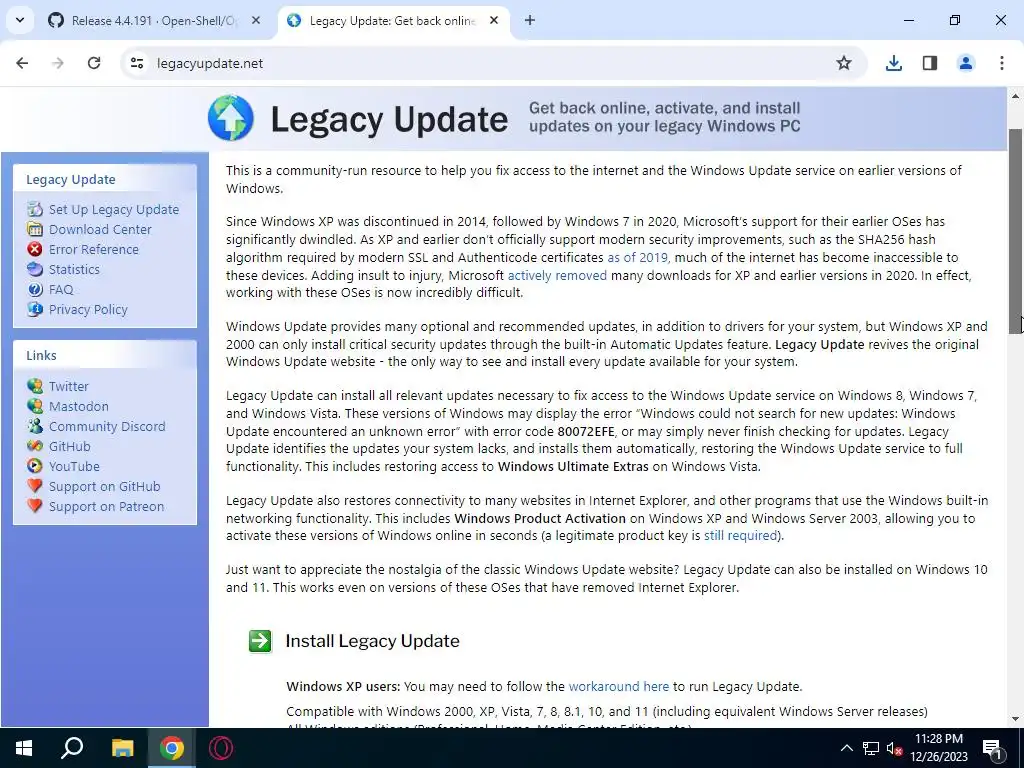The width and height of the screenshot is (1024, 768).
Task: Expand the tab search dropdown
Action: pyautogui.click(x=20, y=20)
